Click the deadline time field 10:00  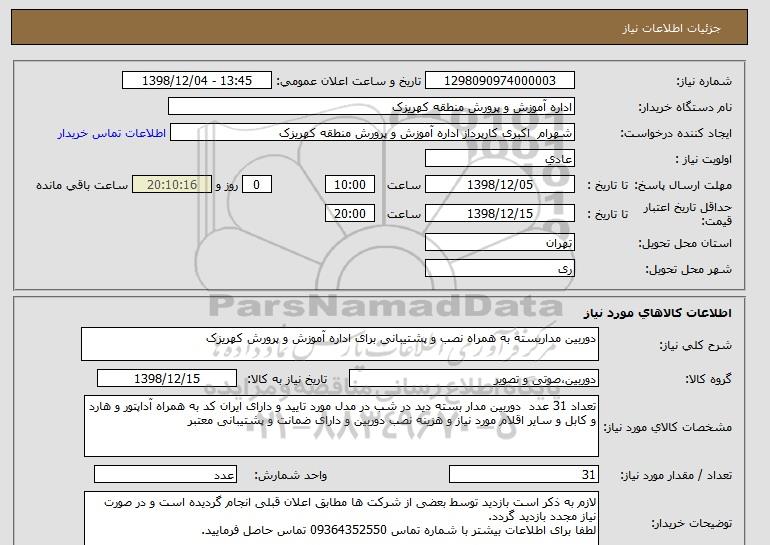(350, 185)
